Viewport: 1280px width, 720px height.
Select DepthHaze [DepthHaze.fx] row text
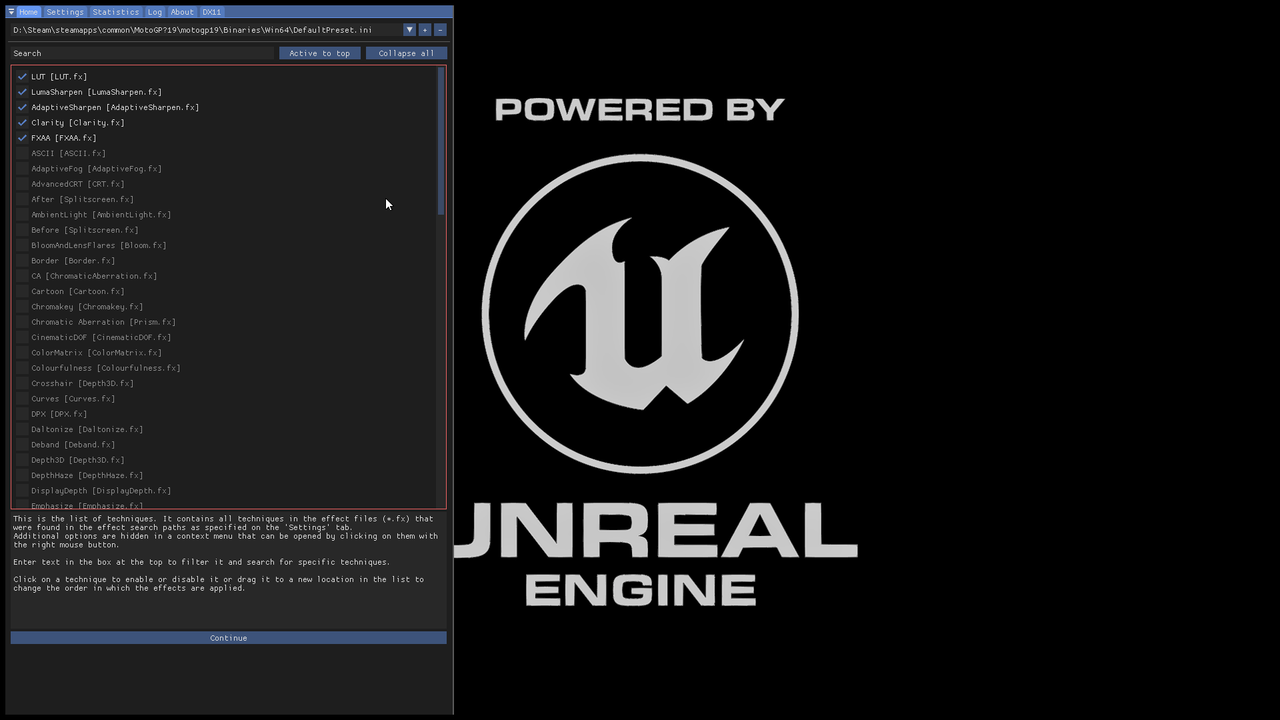pyautogui.click(x=87, y=476)
